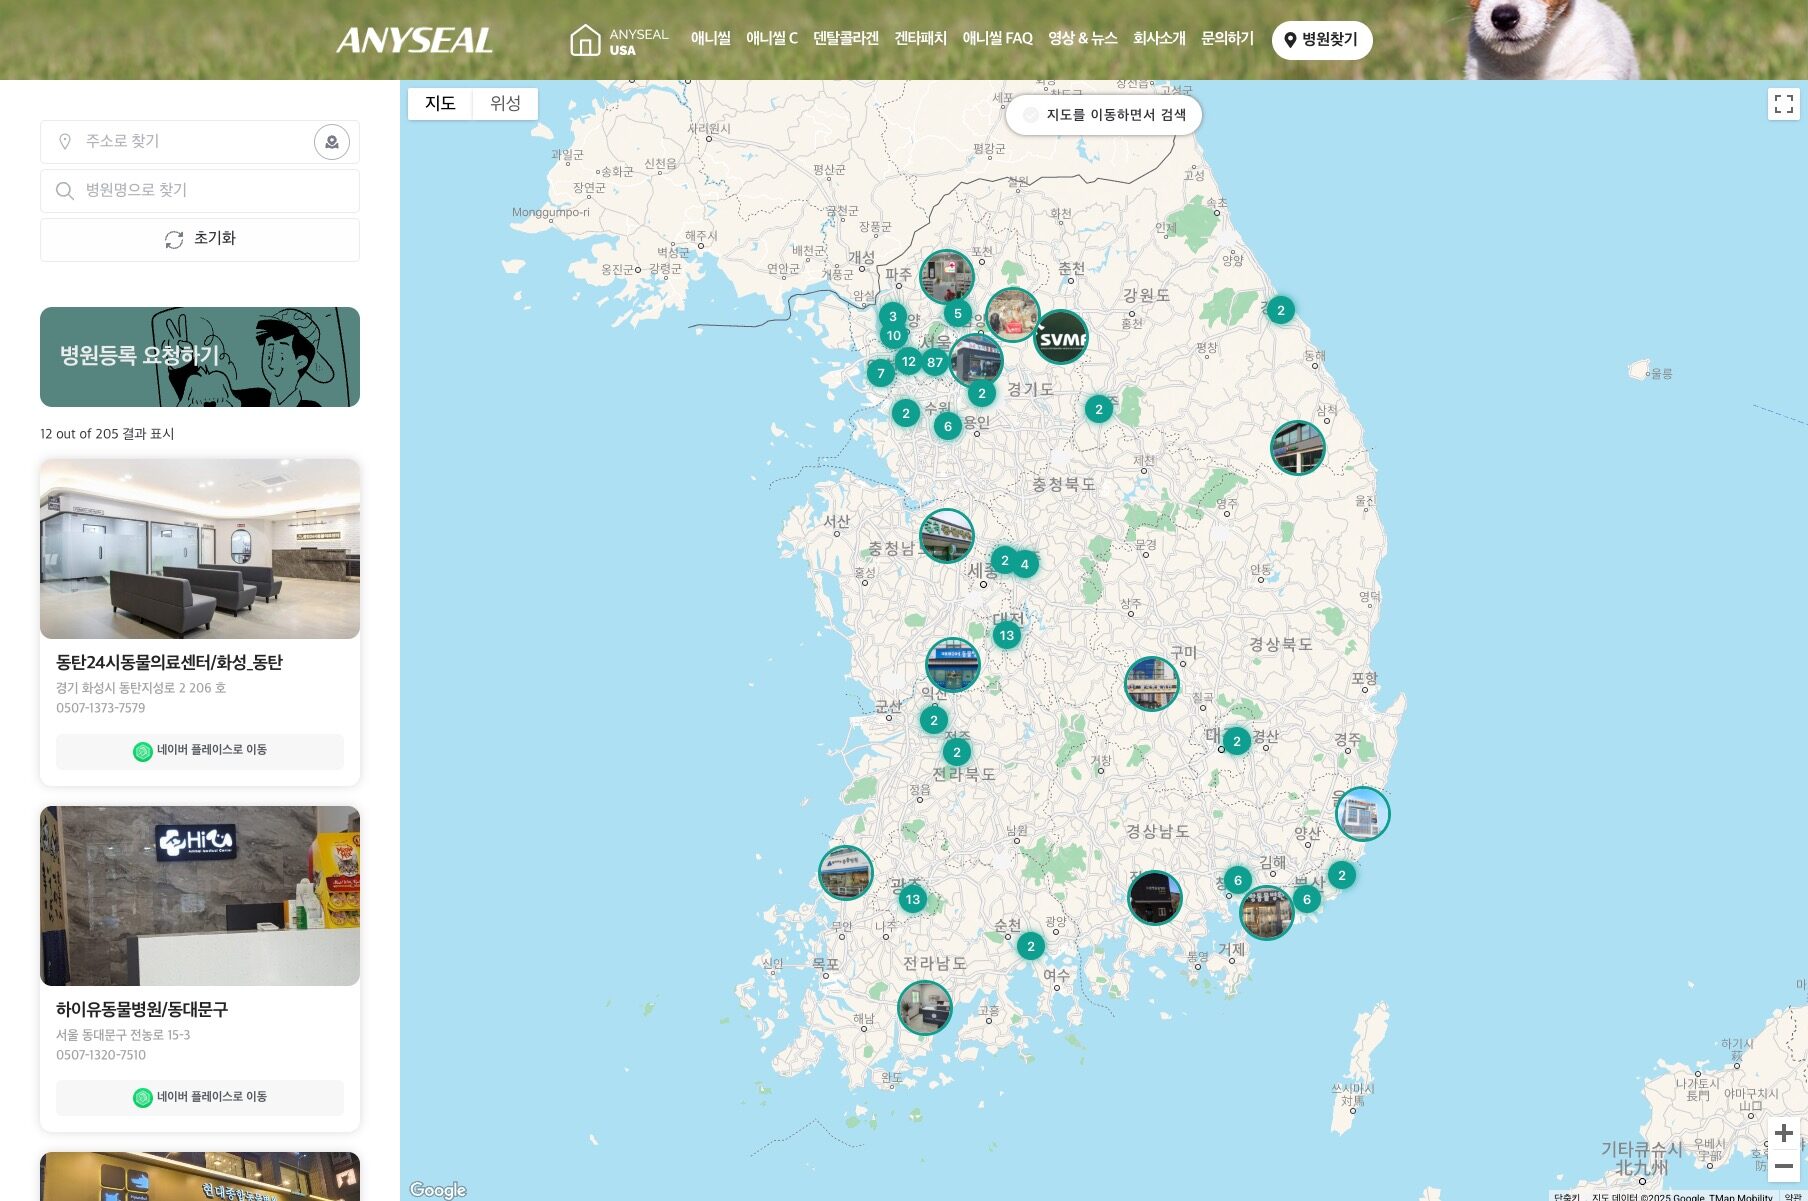
Task: Switch map to 위성 satellite view
Action: [x=505, y=104]
